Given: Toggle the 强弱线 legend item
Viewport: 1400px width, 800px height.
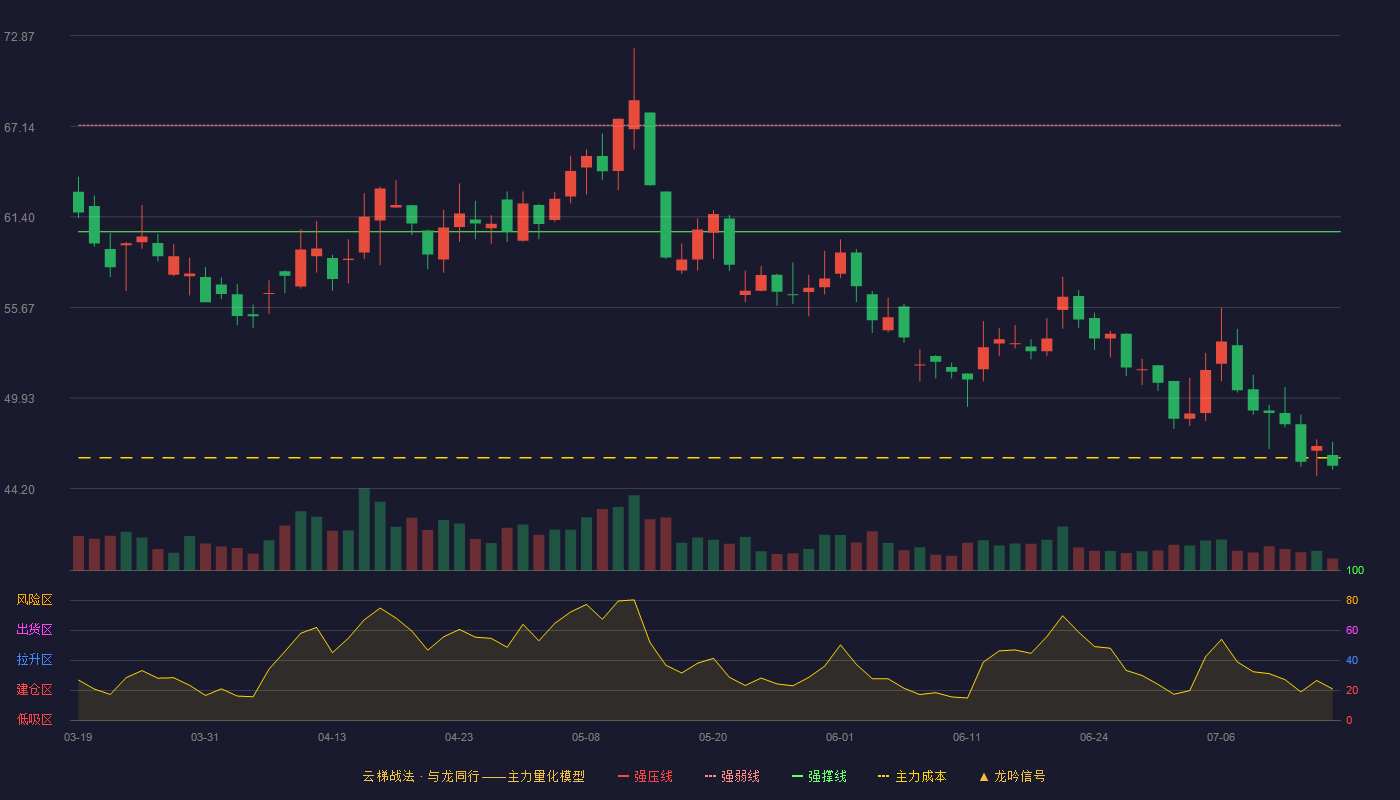Looking at the screenshot, I should pyautogui.click(x=732, y=776).
